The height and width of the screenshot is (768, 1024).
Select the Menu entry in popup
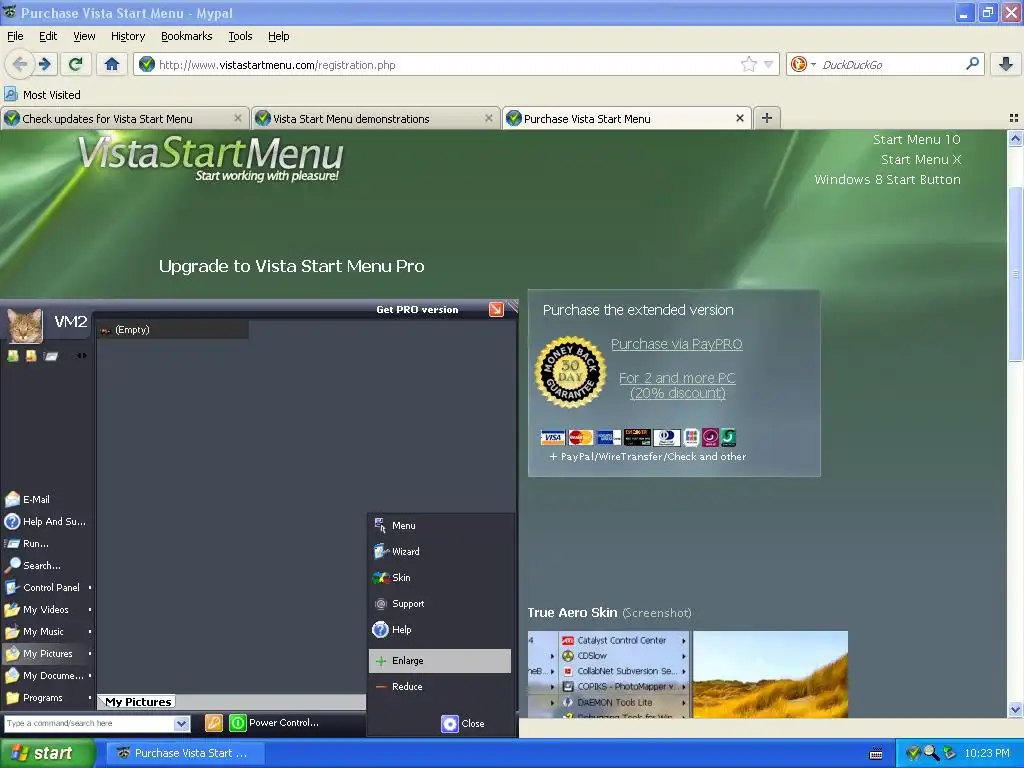pos(440,525)
